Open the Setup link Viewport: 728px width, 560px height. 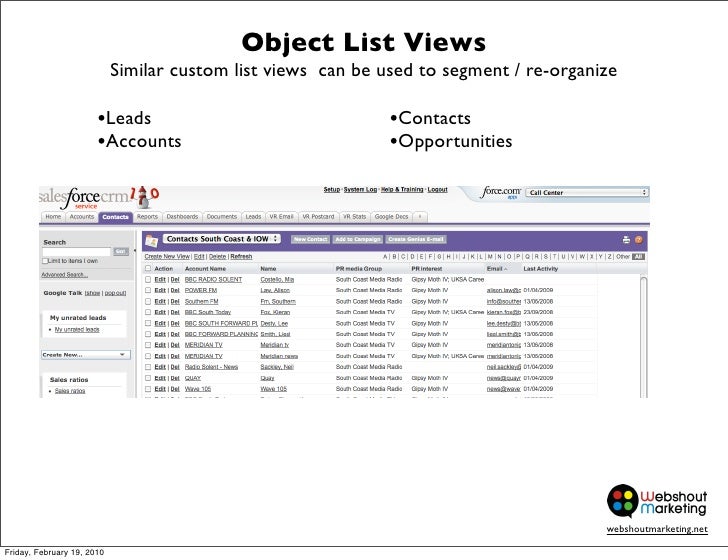[332, 189]
